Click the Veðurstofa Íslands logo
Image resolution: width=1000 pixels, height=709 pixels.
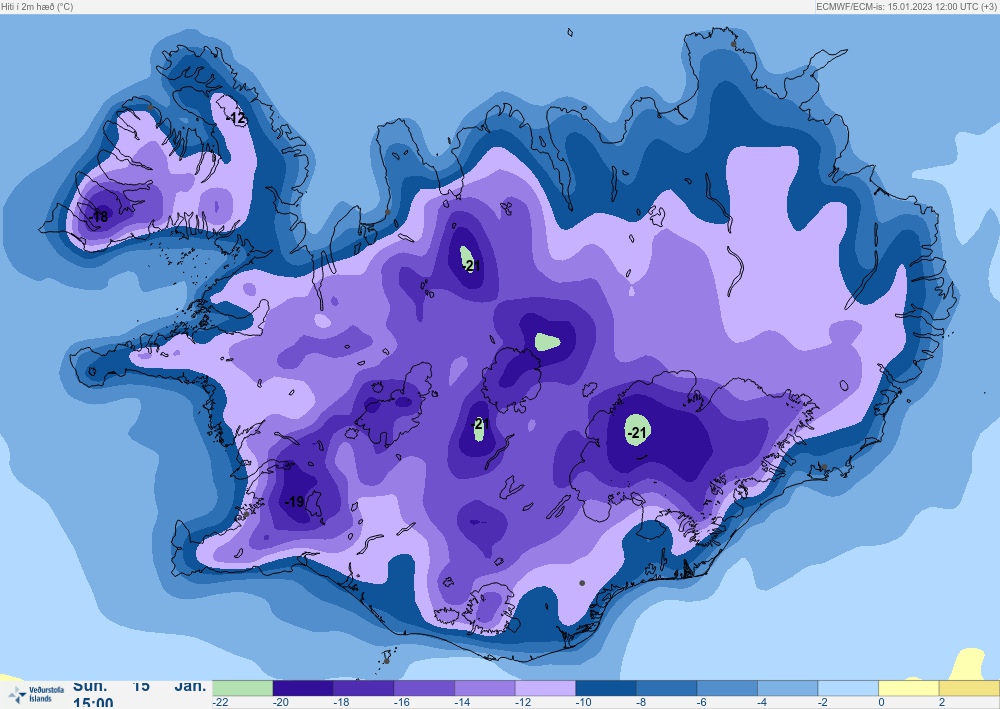pyautogui.click(x=37, y=694)
